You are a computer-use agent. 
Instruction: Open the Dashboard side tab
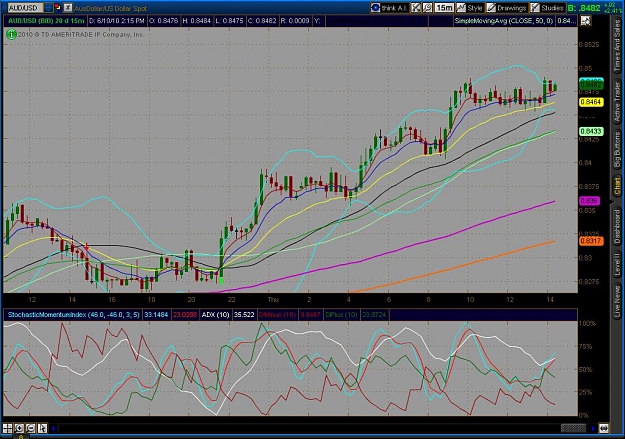point(617,226)
